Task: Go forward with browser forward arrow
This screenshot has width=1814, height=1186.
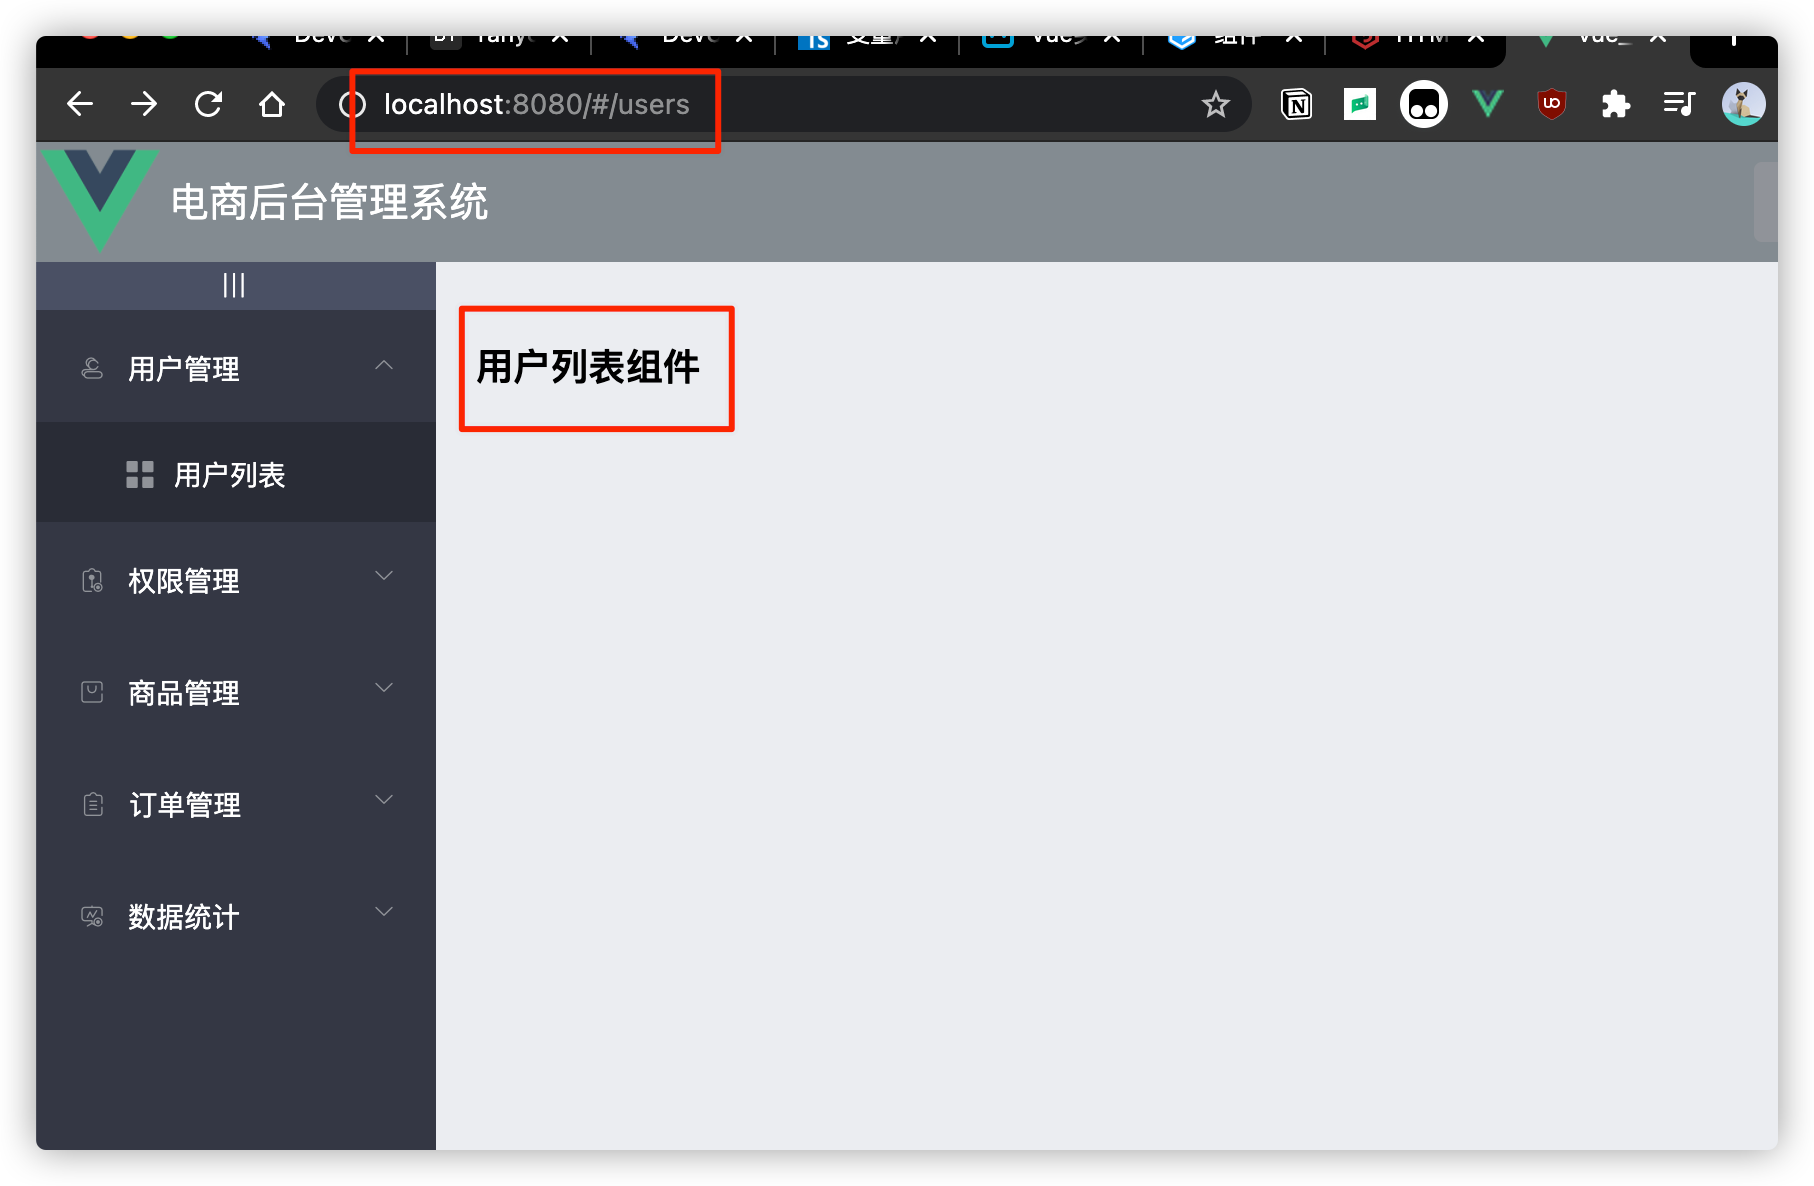Action: pyautogui.click(x=144, y=104)
